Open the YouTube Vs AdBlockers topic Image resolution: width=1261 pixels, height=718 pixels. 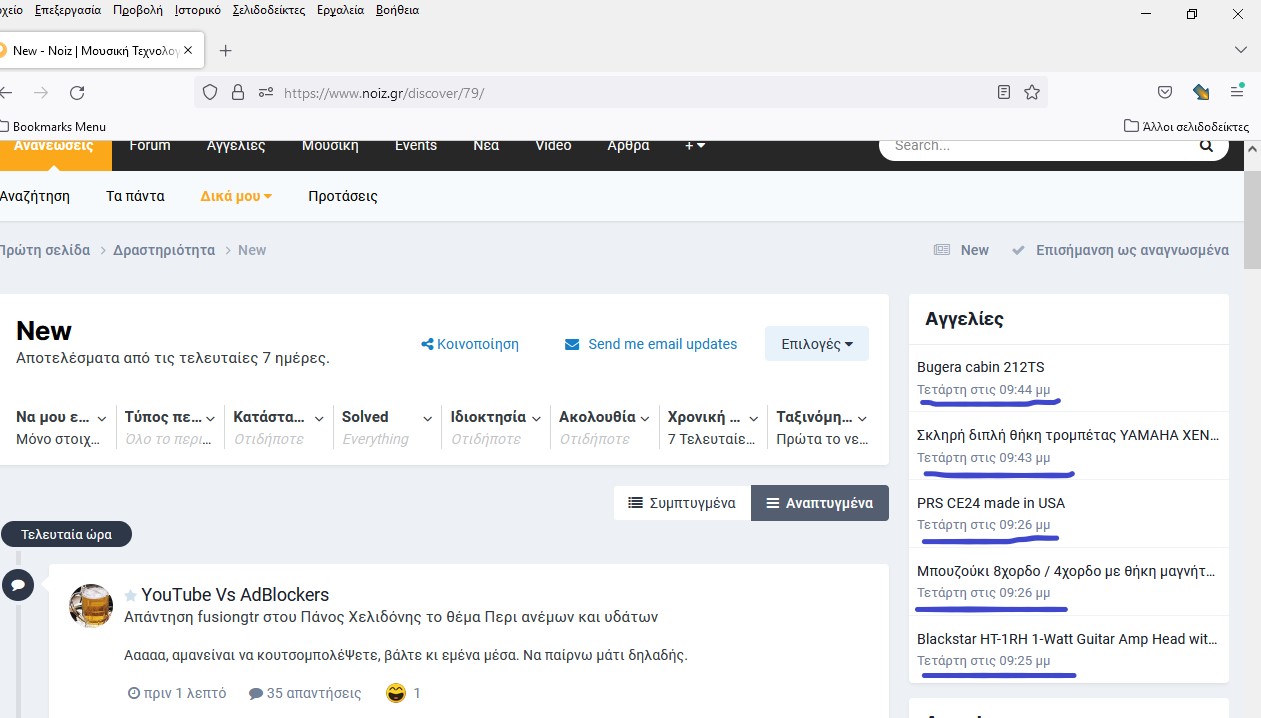(235, 595)
